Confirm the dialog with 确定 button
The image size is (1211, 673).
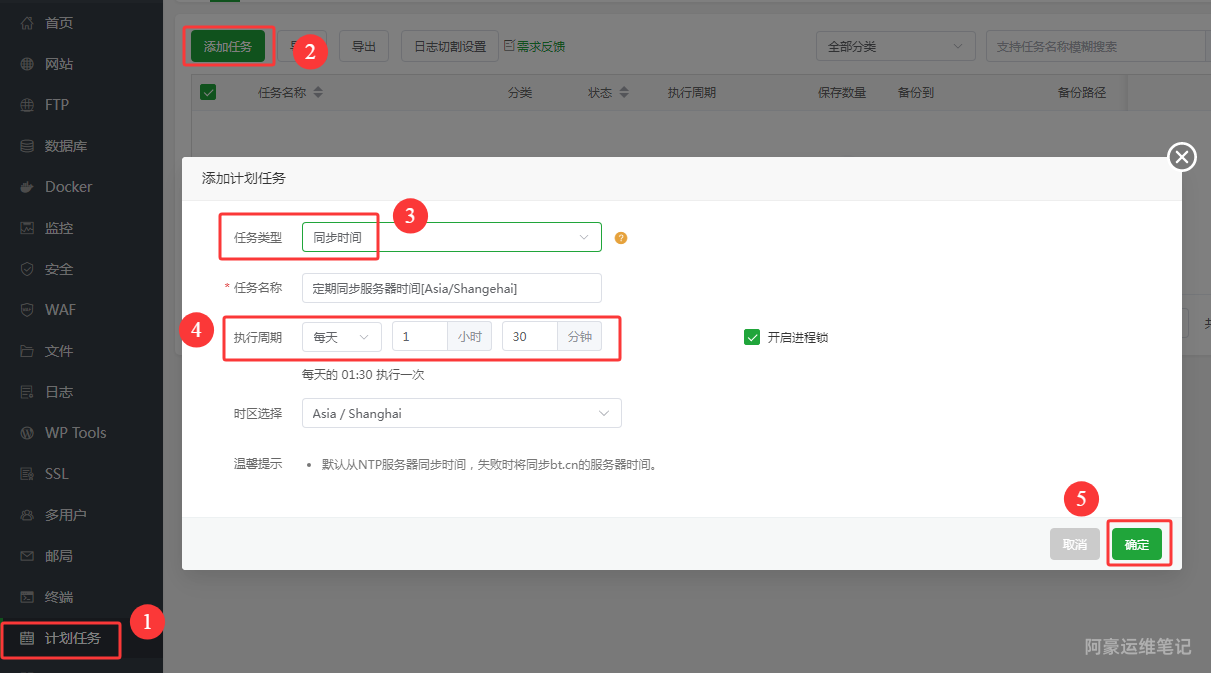click(1137, 543)
